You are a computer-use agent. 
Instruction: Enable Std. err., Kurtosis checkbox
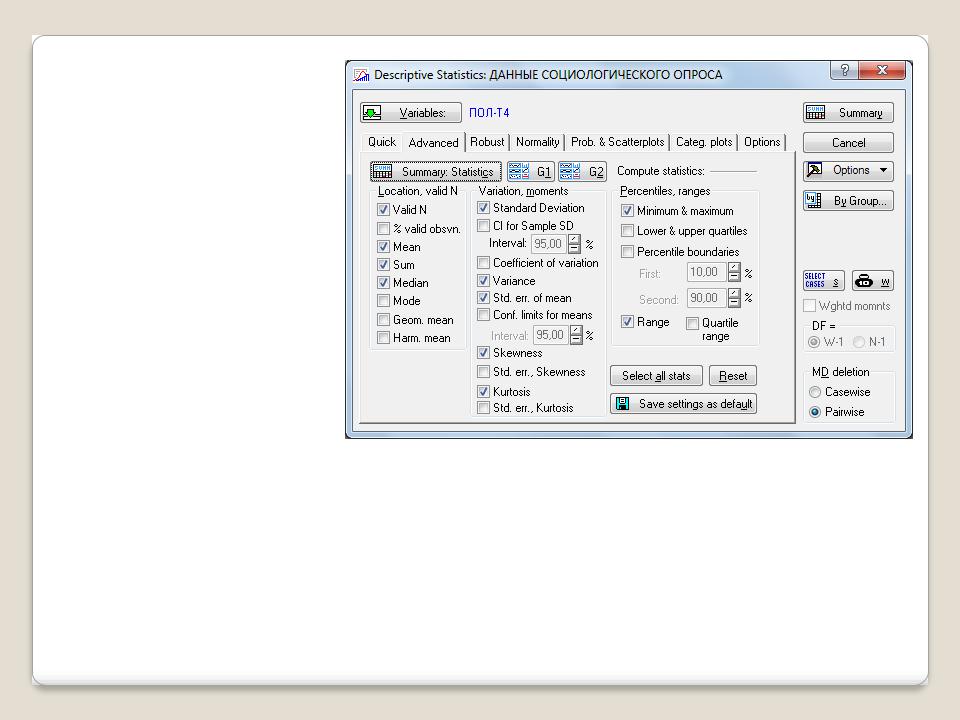[x=484, y=408]
